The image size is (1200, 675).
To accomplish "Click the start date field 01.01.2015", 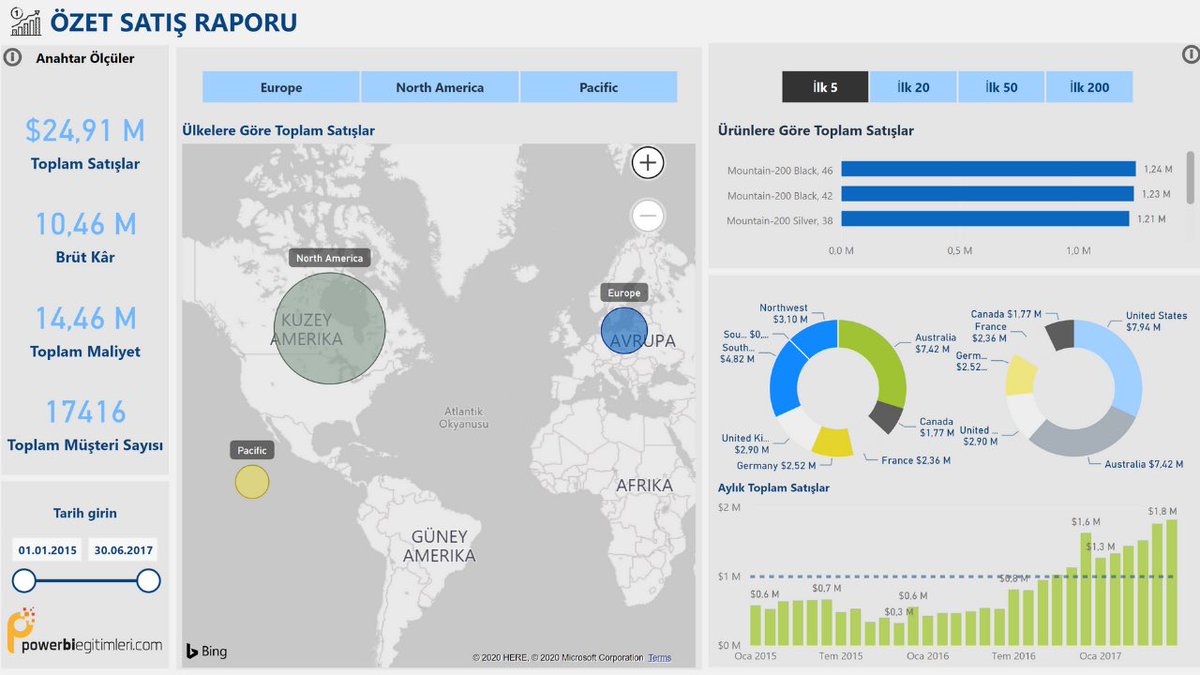I will coord(47,550).
